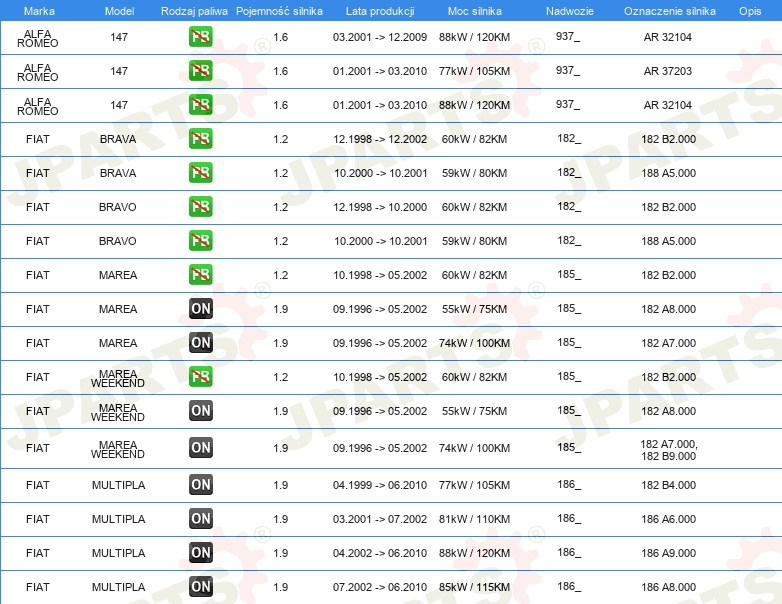Viewport: 782px width, 604px height.
Task: Select MULTIPLA model cell in 77kW / 105KM row
Action: coord(118,485)
